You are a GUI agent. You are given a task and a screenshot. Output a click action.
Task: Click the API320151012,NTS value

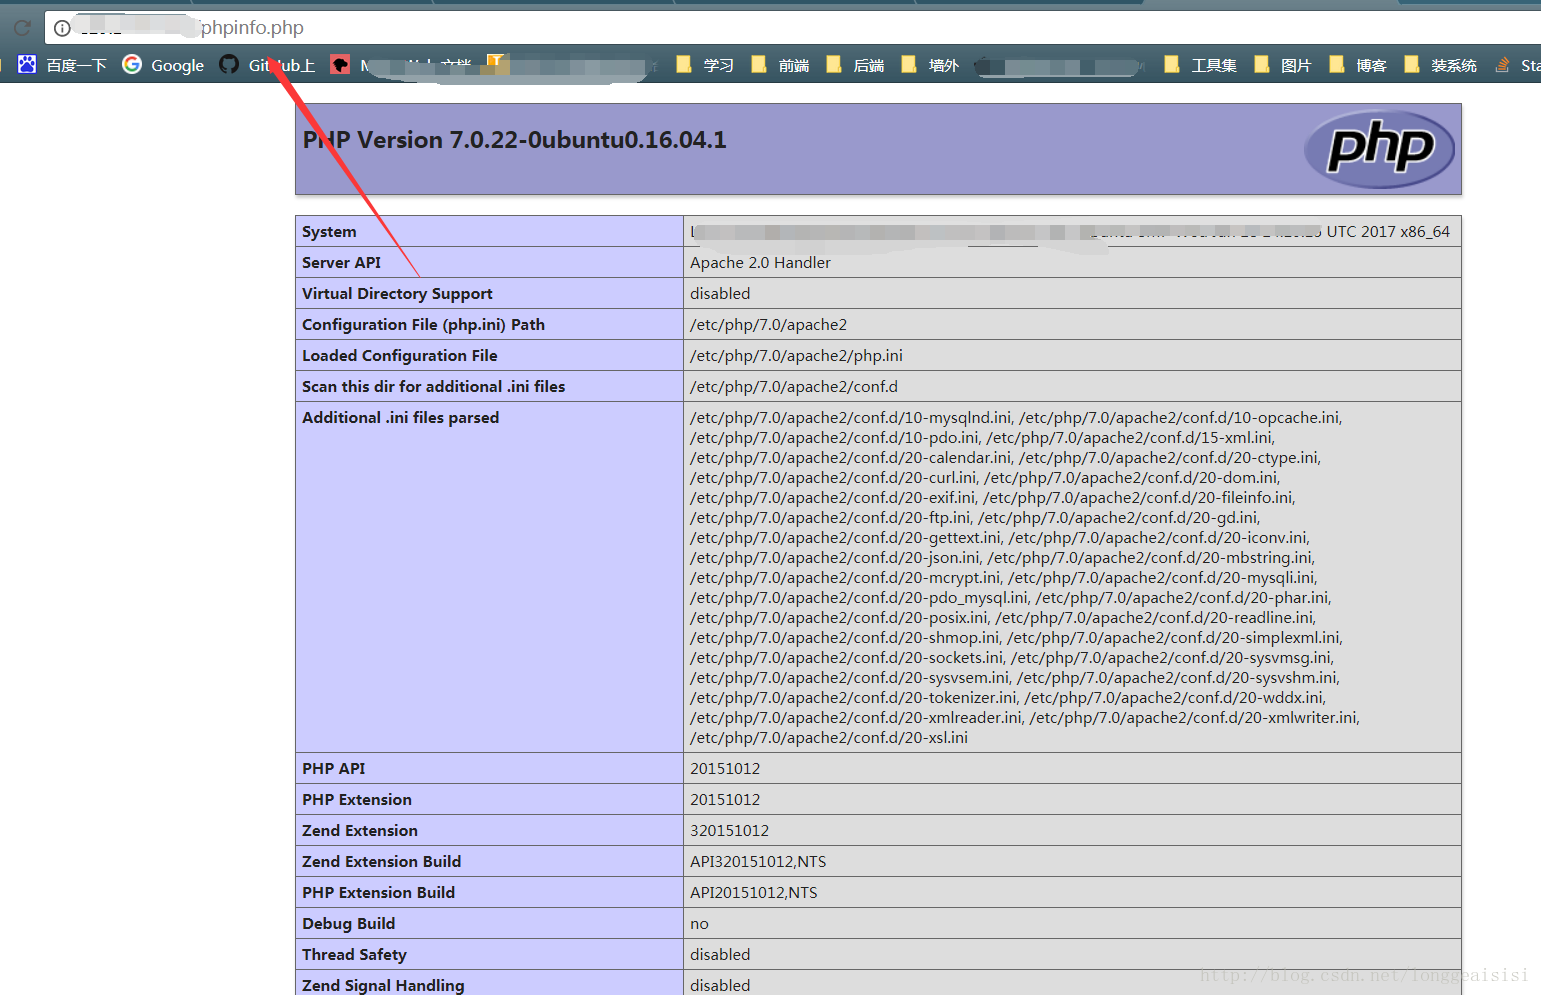click(758, 861)
